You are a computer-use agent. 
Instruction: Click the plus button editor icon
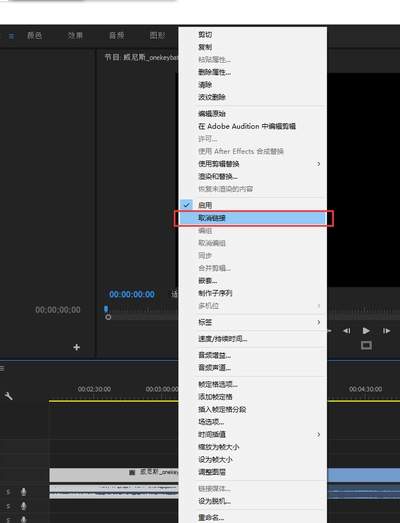76,348
